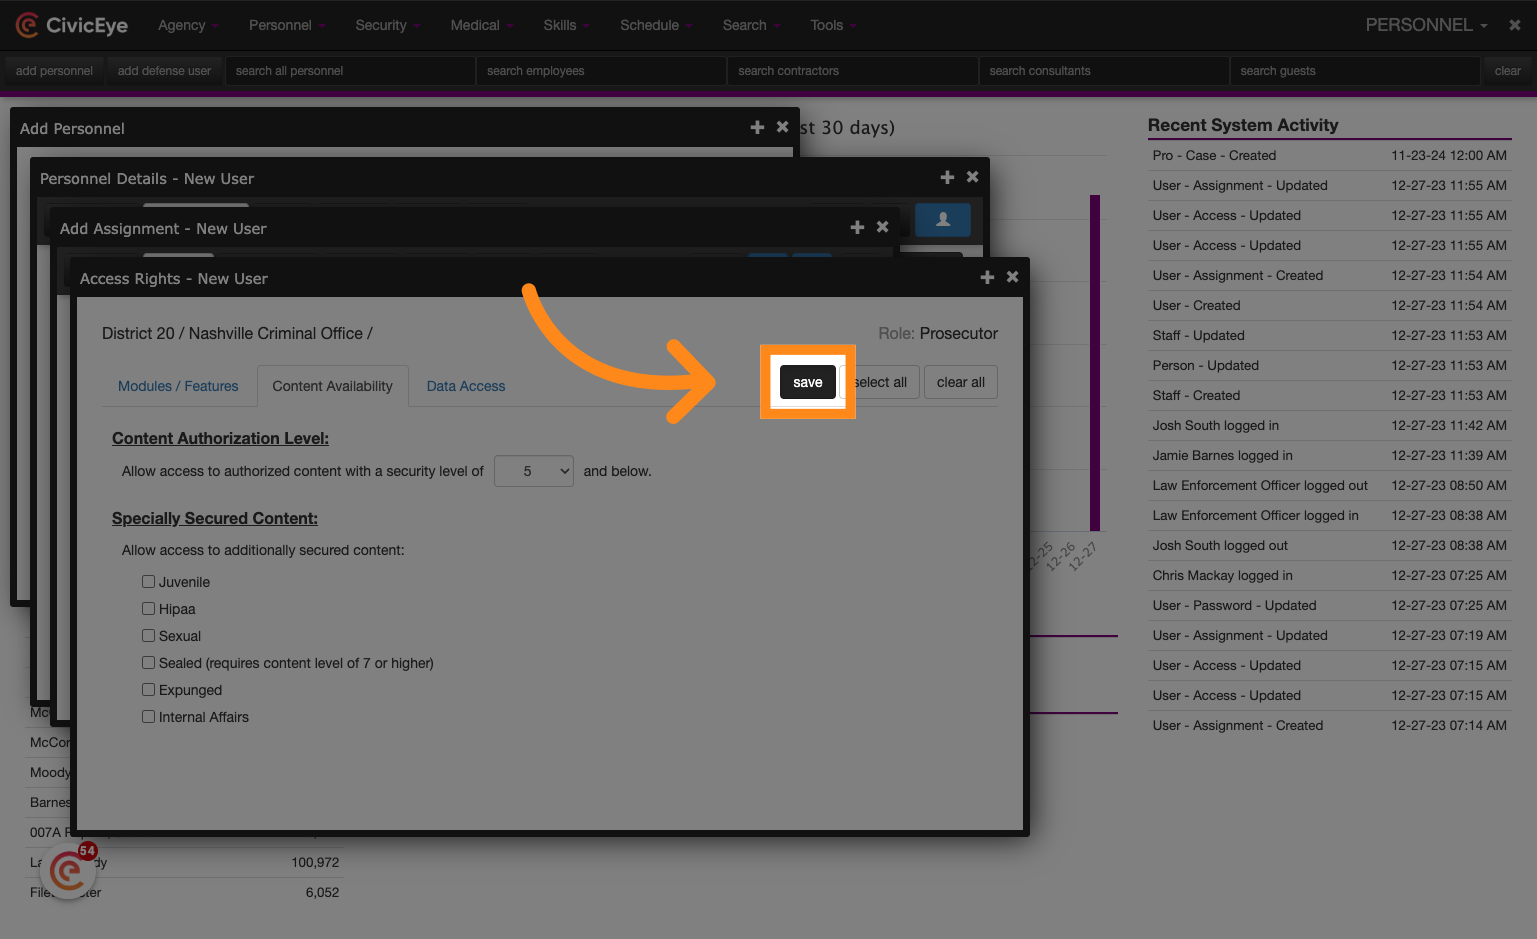This screenshot has width=1537, height=939.
Task: Expand the Access Rights window plus icon
Action: click(x=987, y=277)
